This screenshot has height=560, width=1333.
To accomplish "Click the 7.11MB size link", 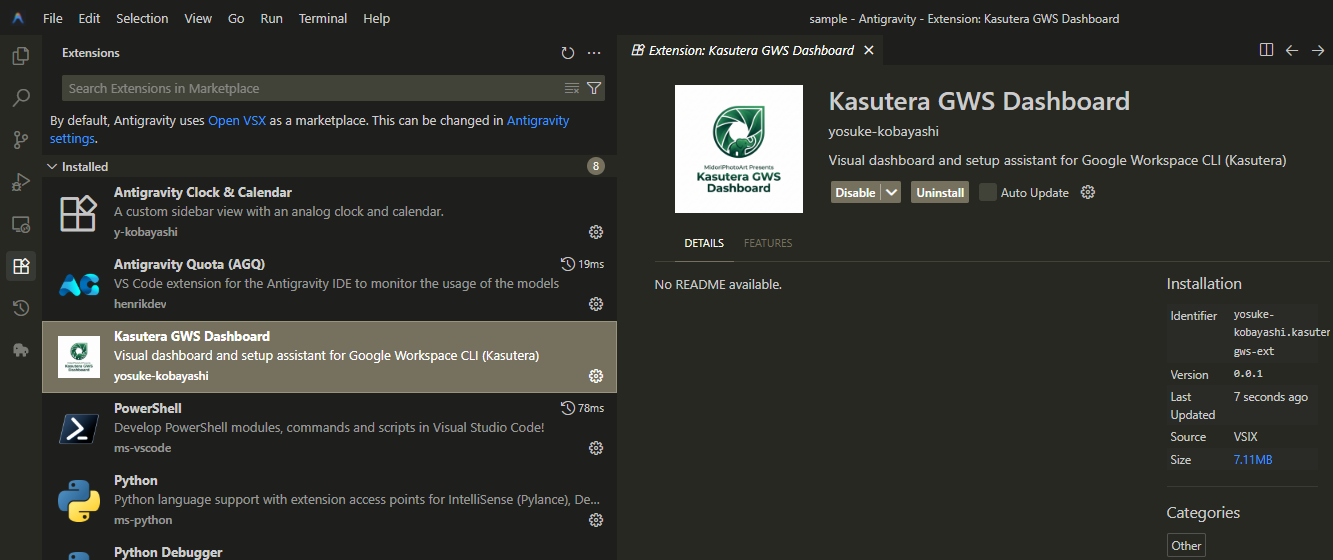I will (x=1253, y=460).
